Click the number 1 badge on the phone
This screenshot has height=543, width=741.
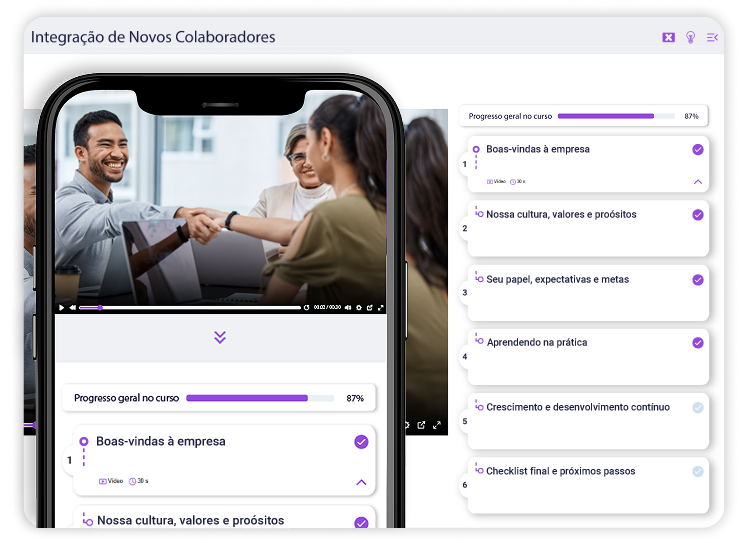click(69, 460)
